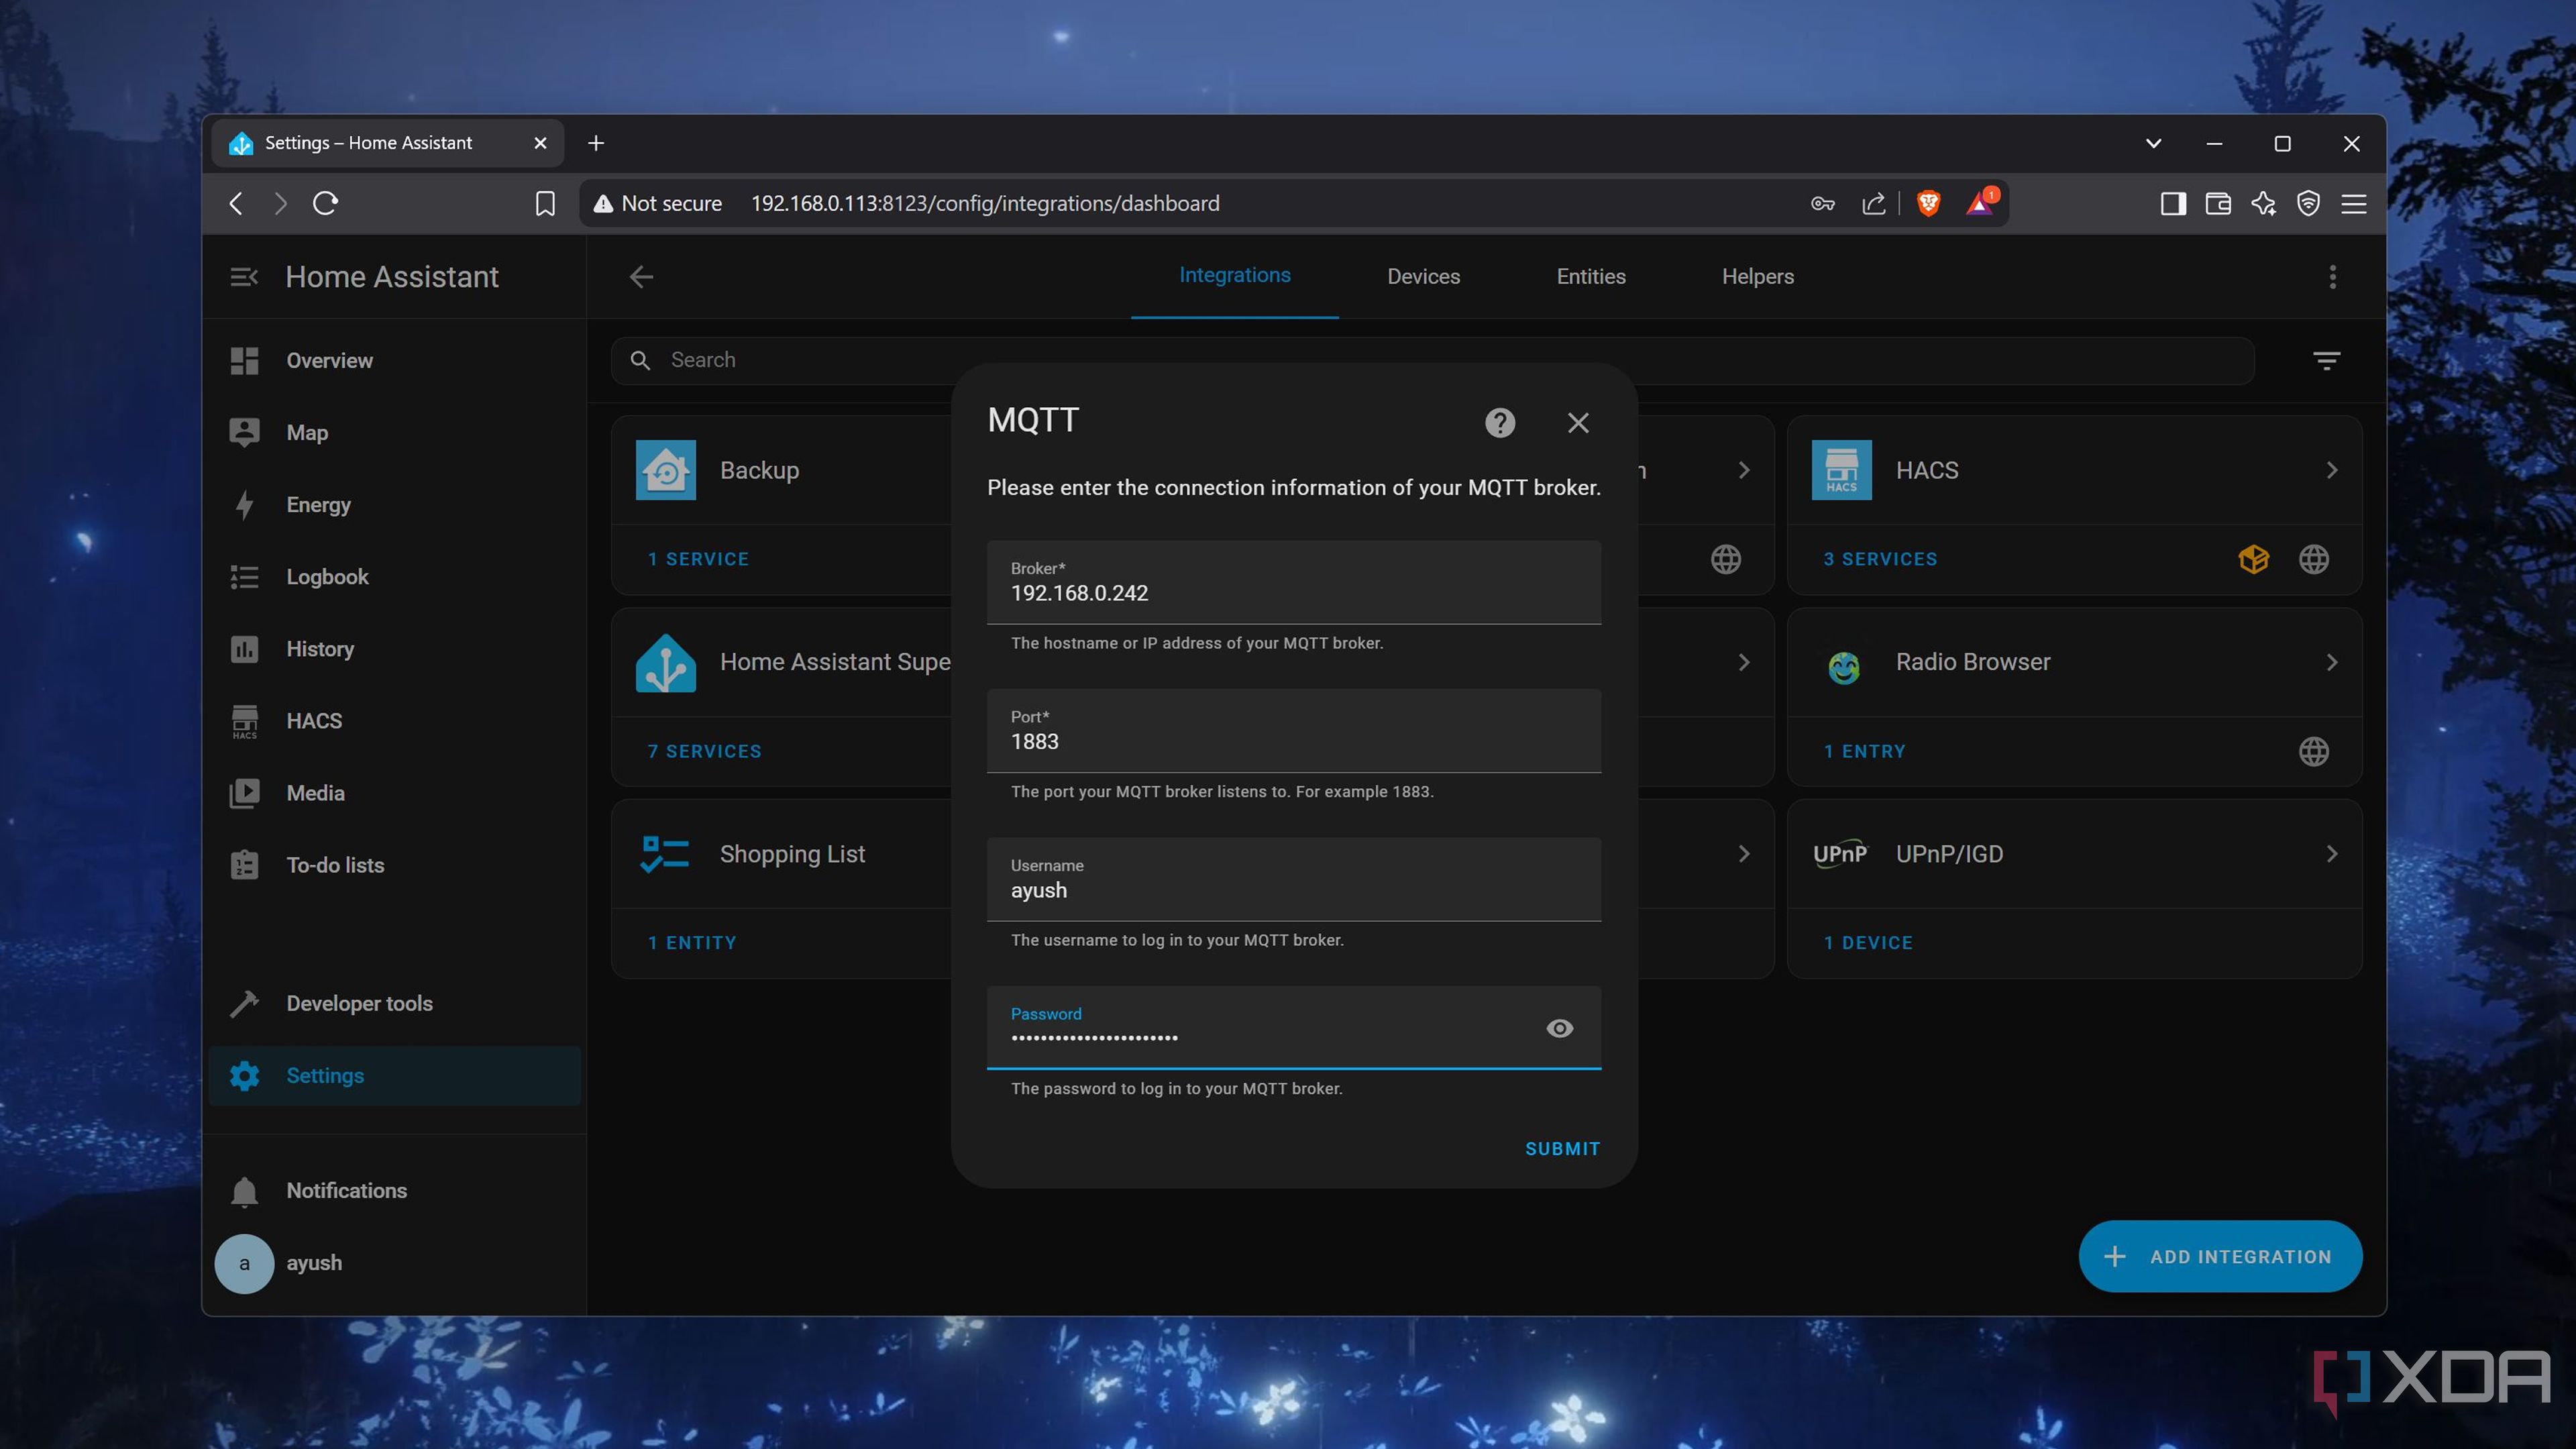Open the browser tab search dropdown
2576x1449 pixels.
(2153, 143)
